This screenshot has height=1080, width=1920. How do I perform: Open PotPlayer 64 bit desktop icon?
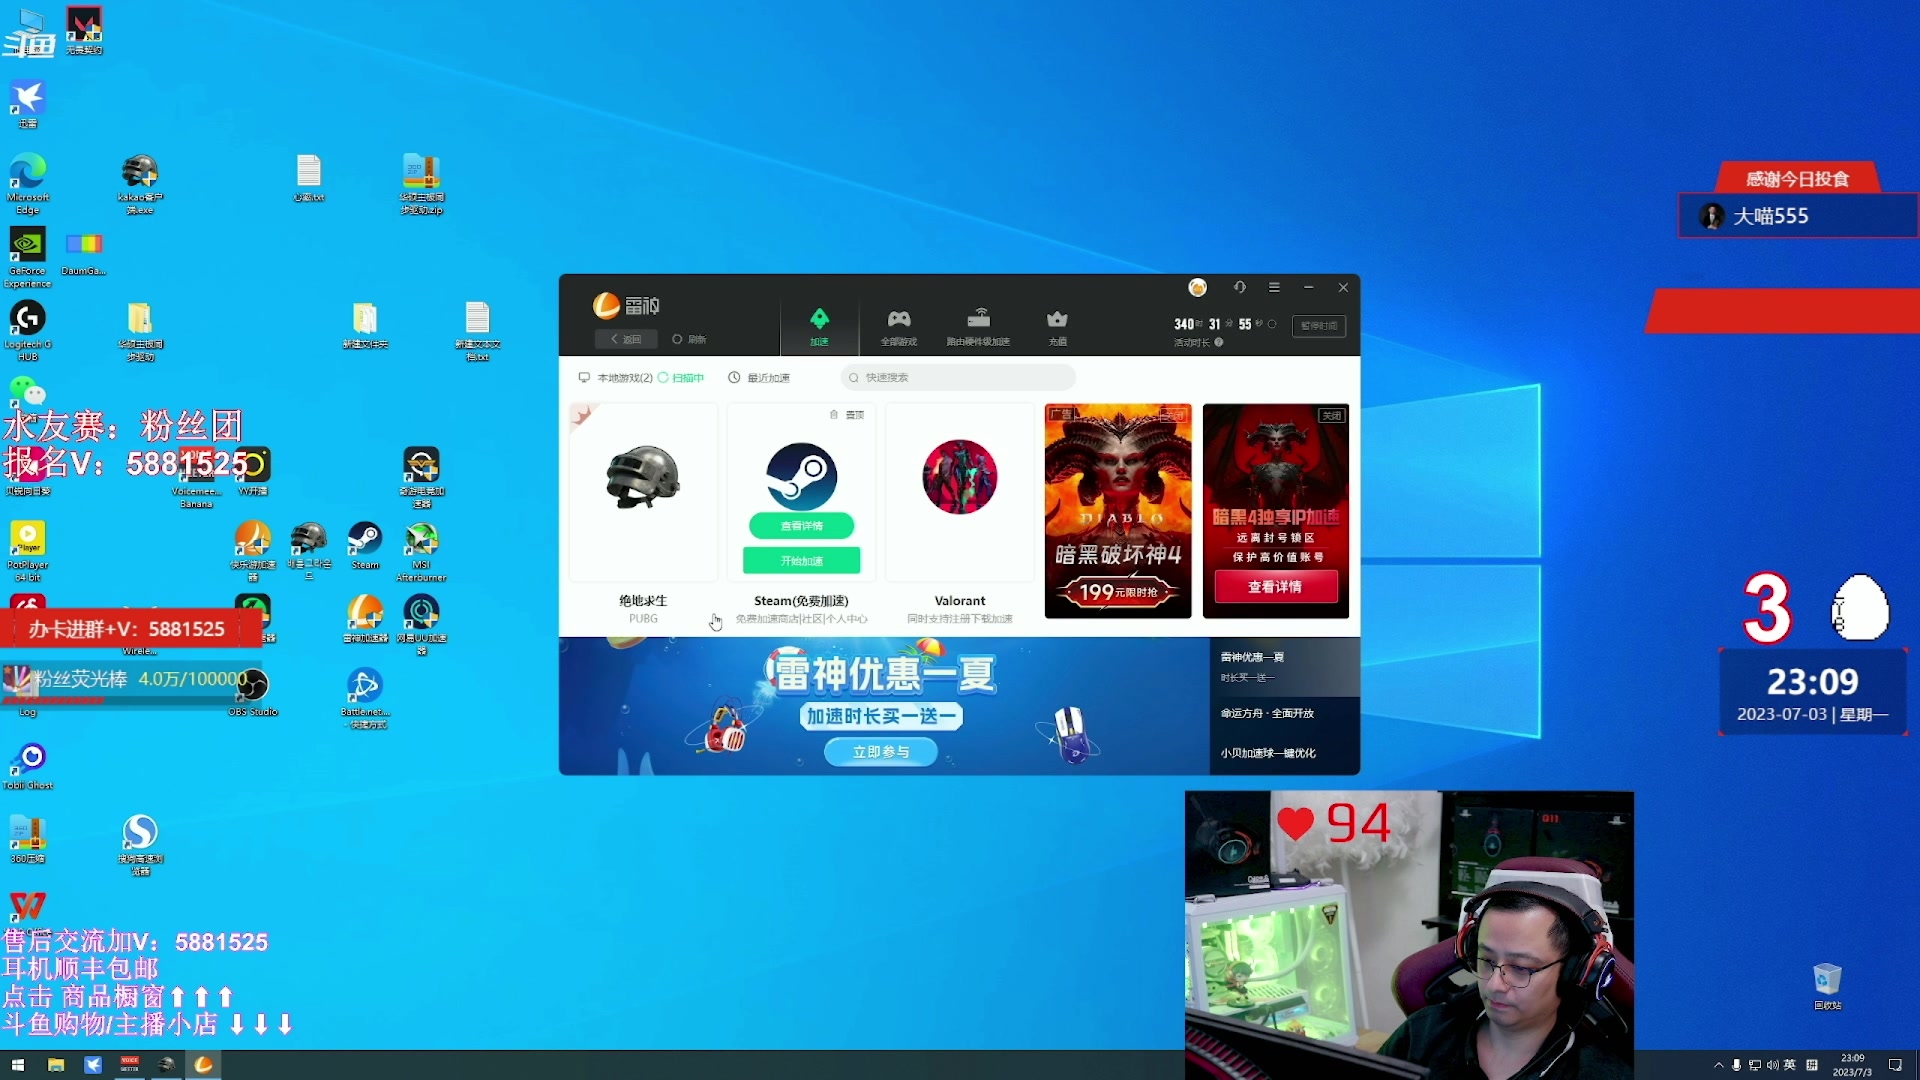pyautogui.click(x=27, y=551)
